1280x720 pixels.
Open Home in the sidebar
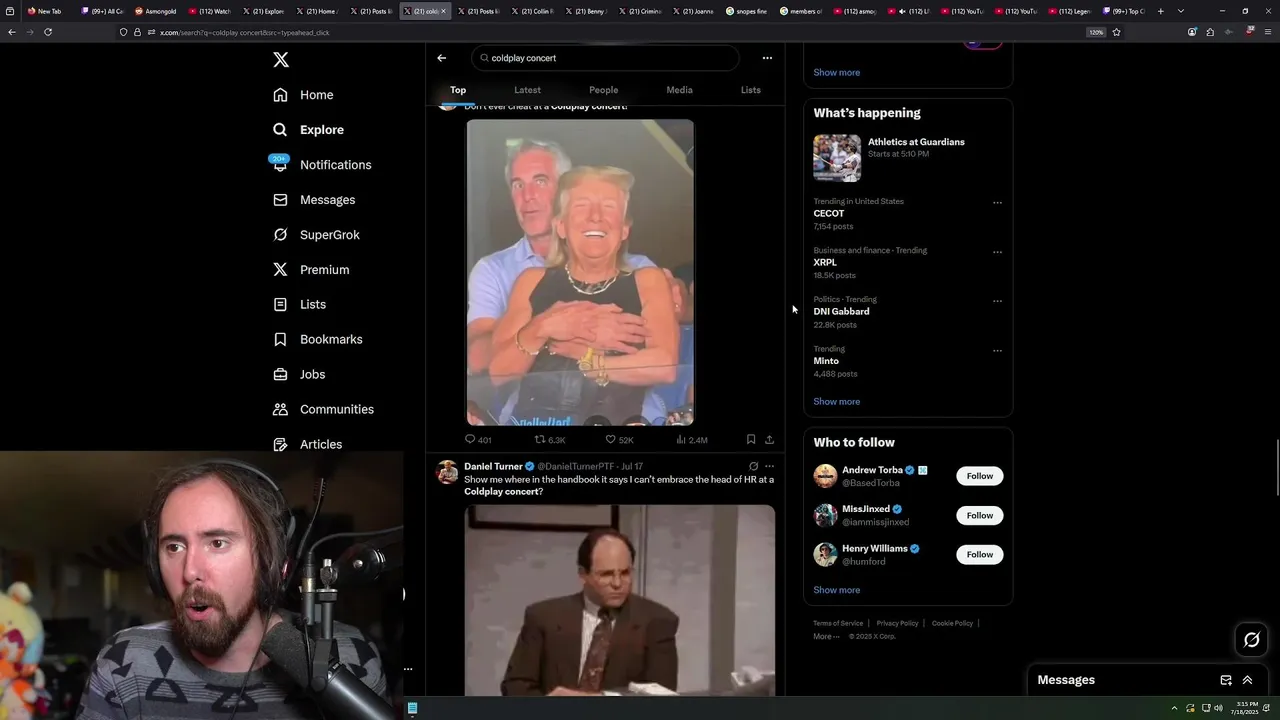304,95
